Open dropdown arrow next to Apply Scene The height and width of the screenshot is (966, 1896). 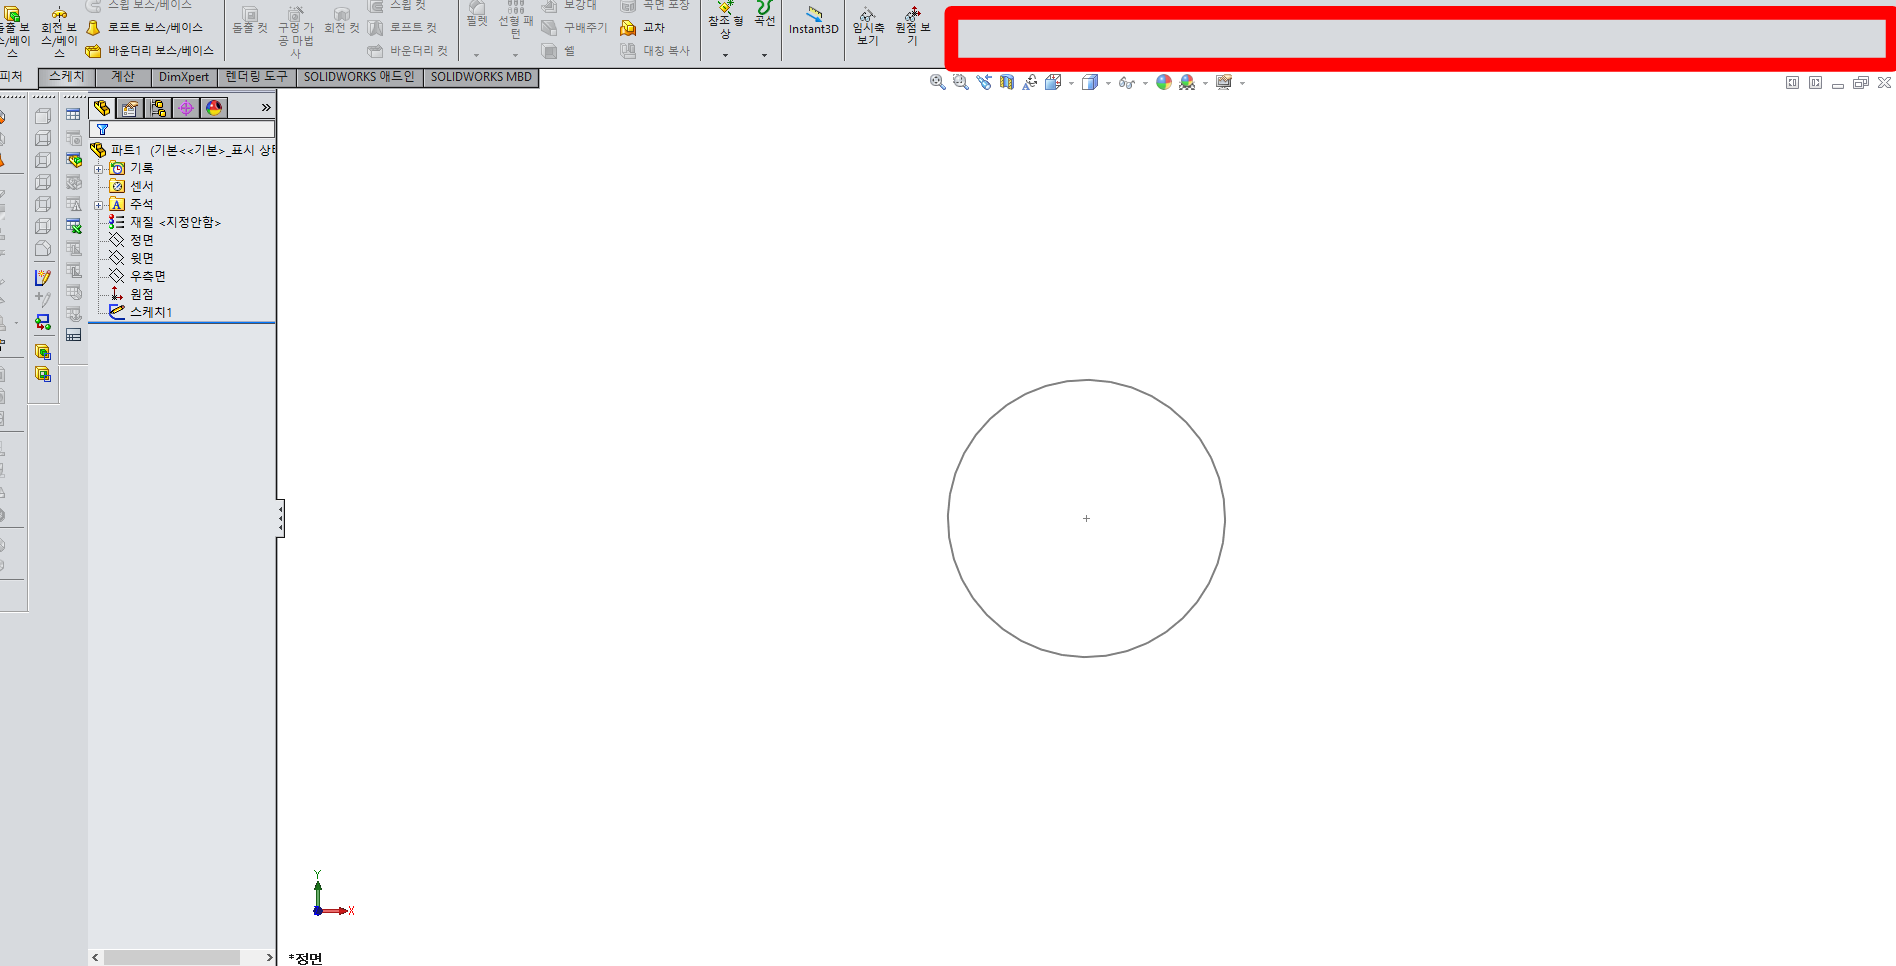click(1205, 83)
